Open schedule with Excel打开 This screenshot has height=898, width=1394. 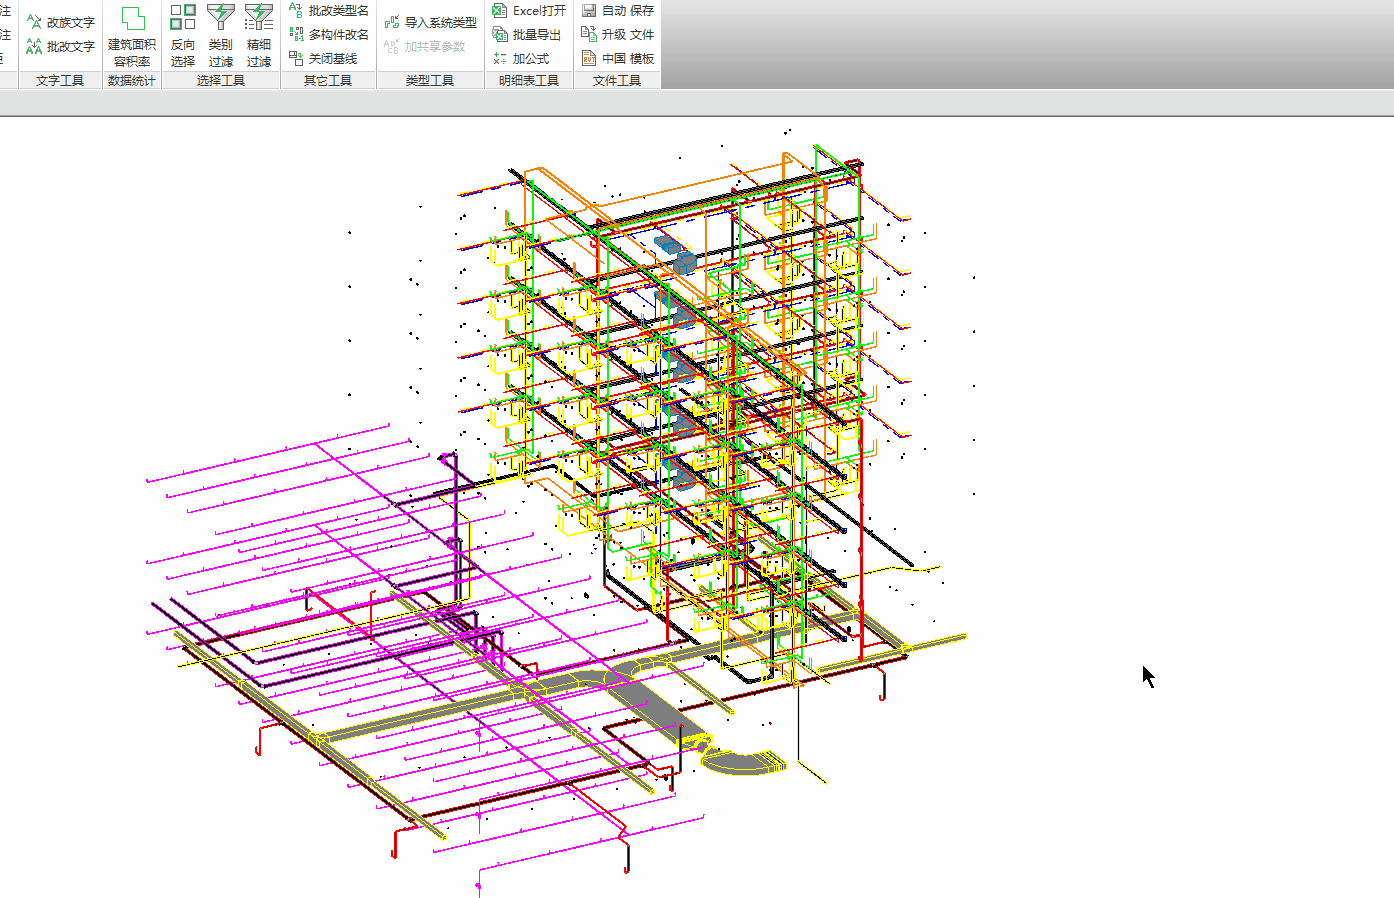530,10
